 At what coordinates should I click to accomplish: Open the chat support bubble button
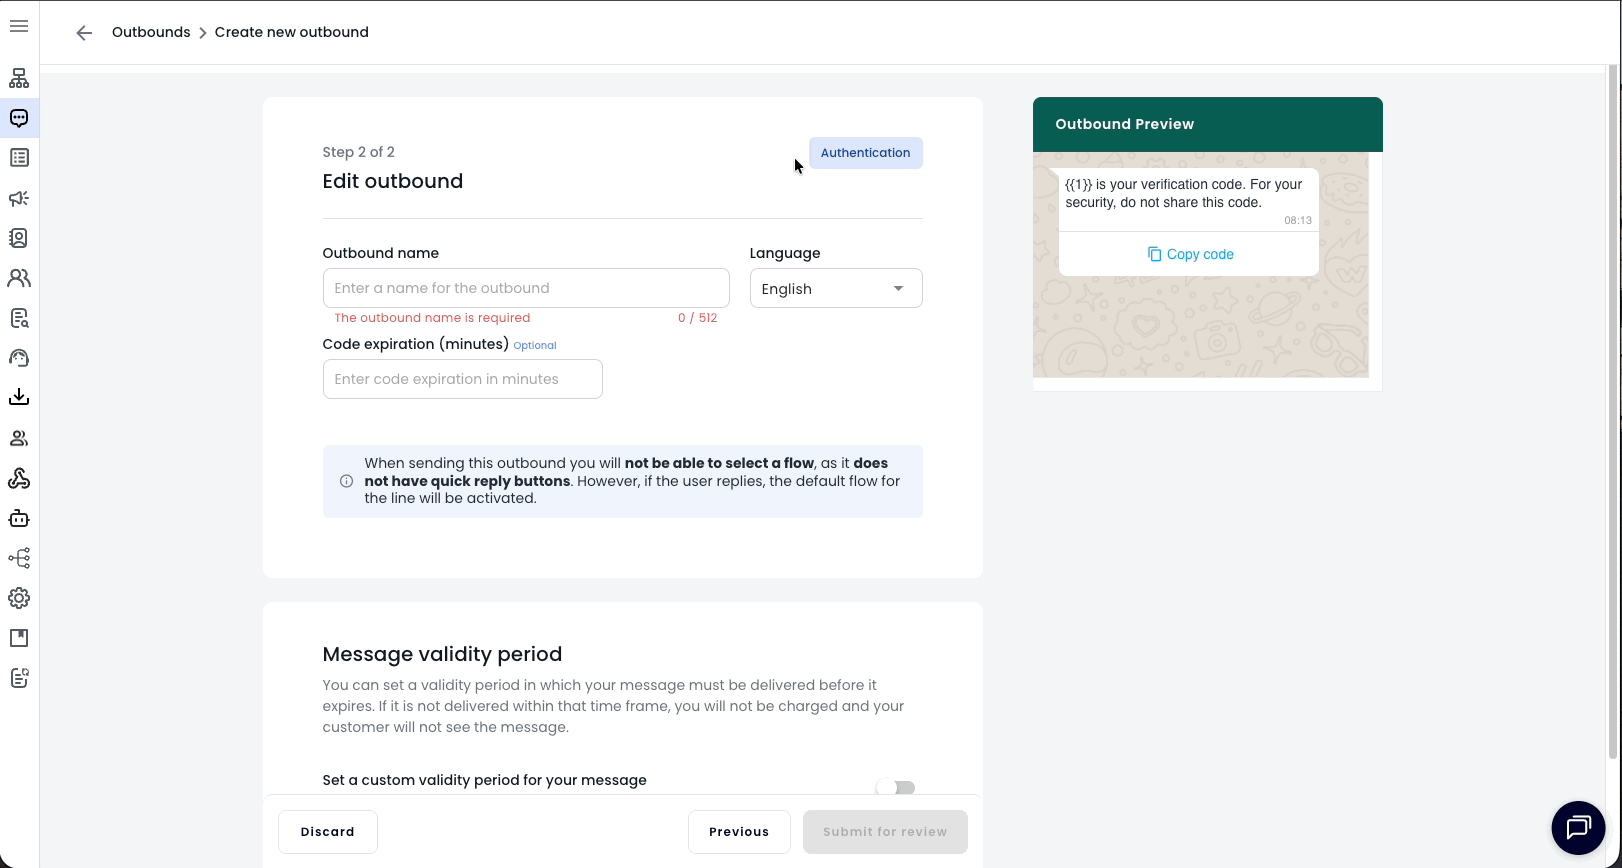[1577, 827]
